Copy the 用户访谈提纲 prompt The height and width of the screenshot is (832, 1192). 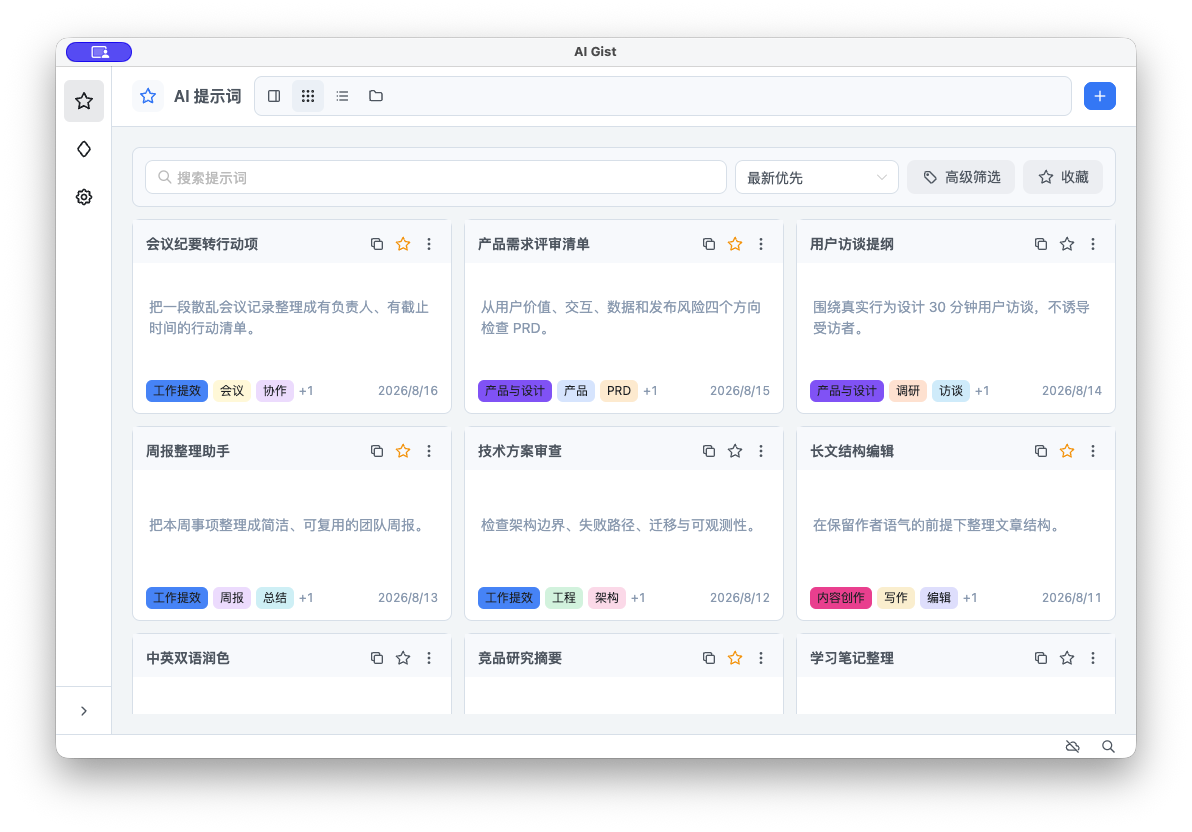tap(1041, 244)
